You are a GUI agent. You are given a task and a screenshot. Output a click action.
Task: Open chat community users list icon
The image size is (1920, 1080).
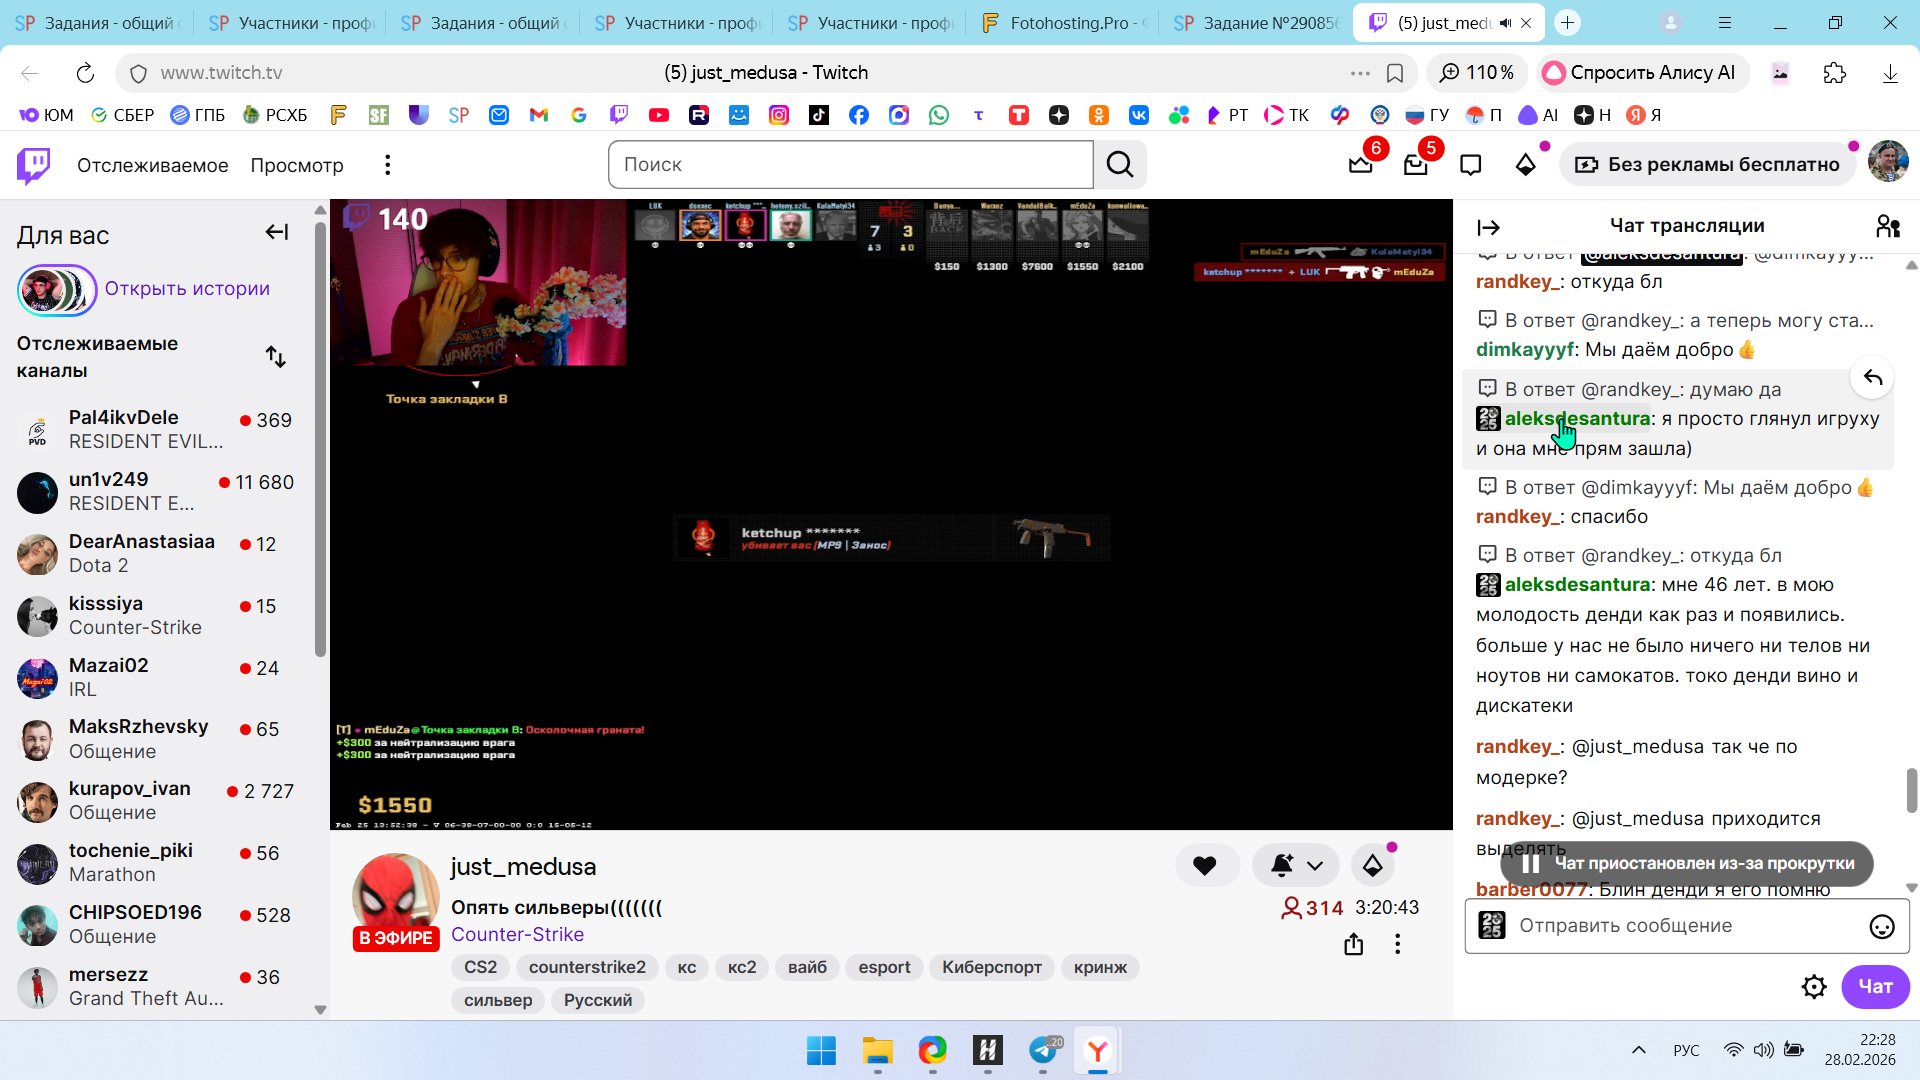tap(1887, 227)
